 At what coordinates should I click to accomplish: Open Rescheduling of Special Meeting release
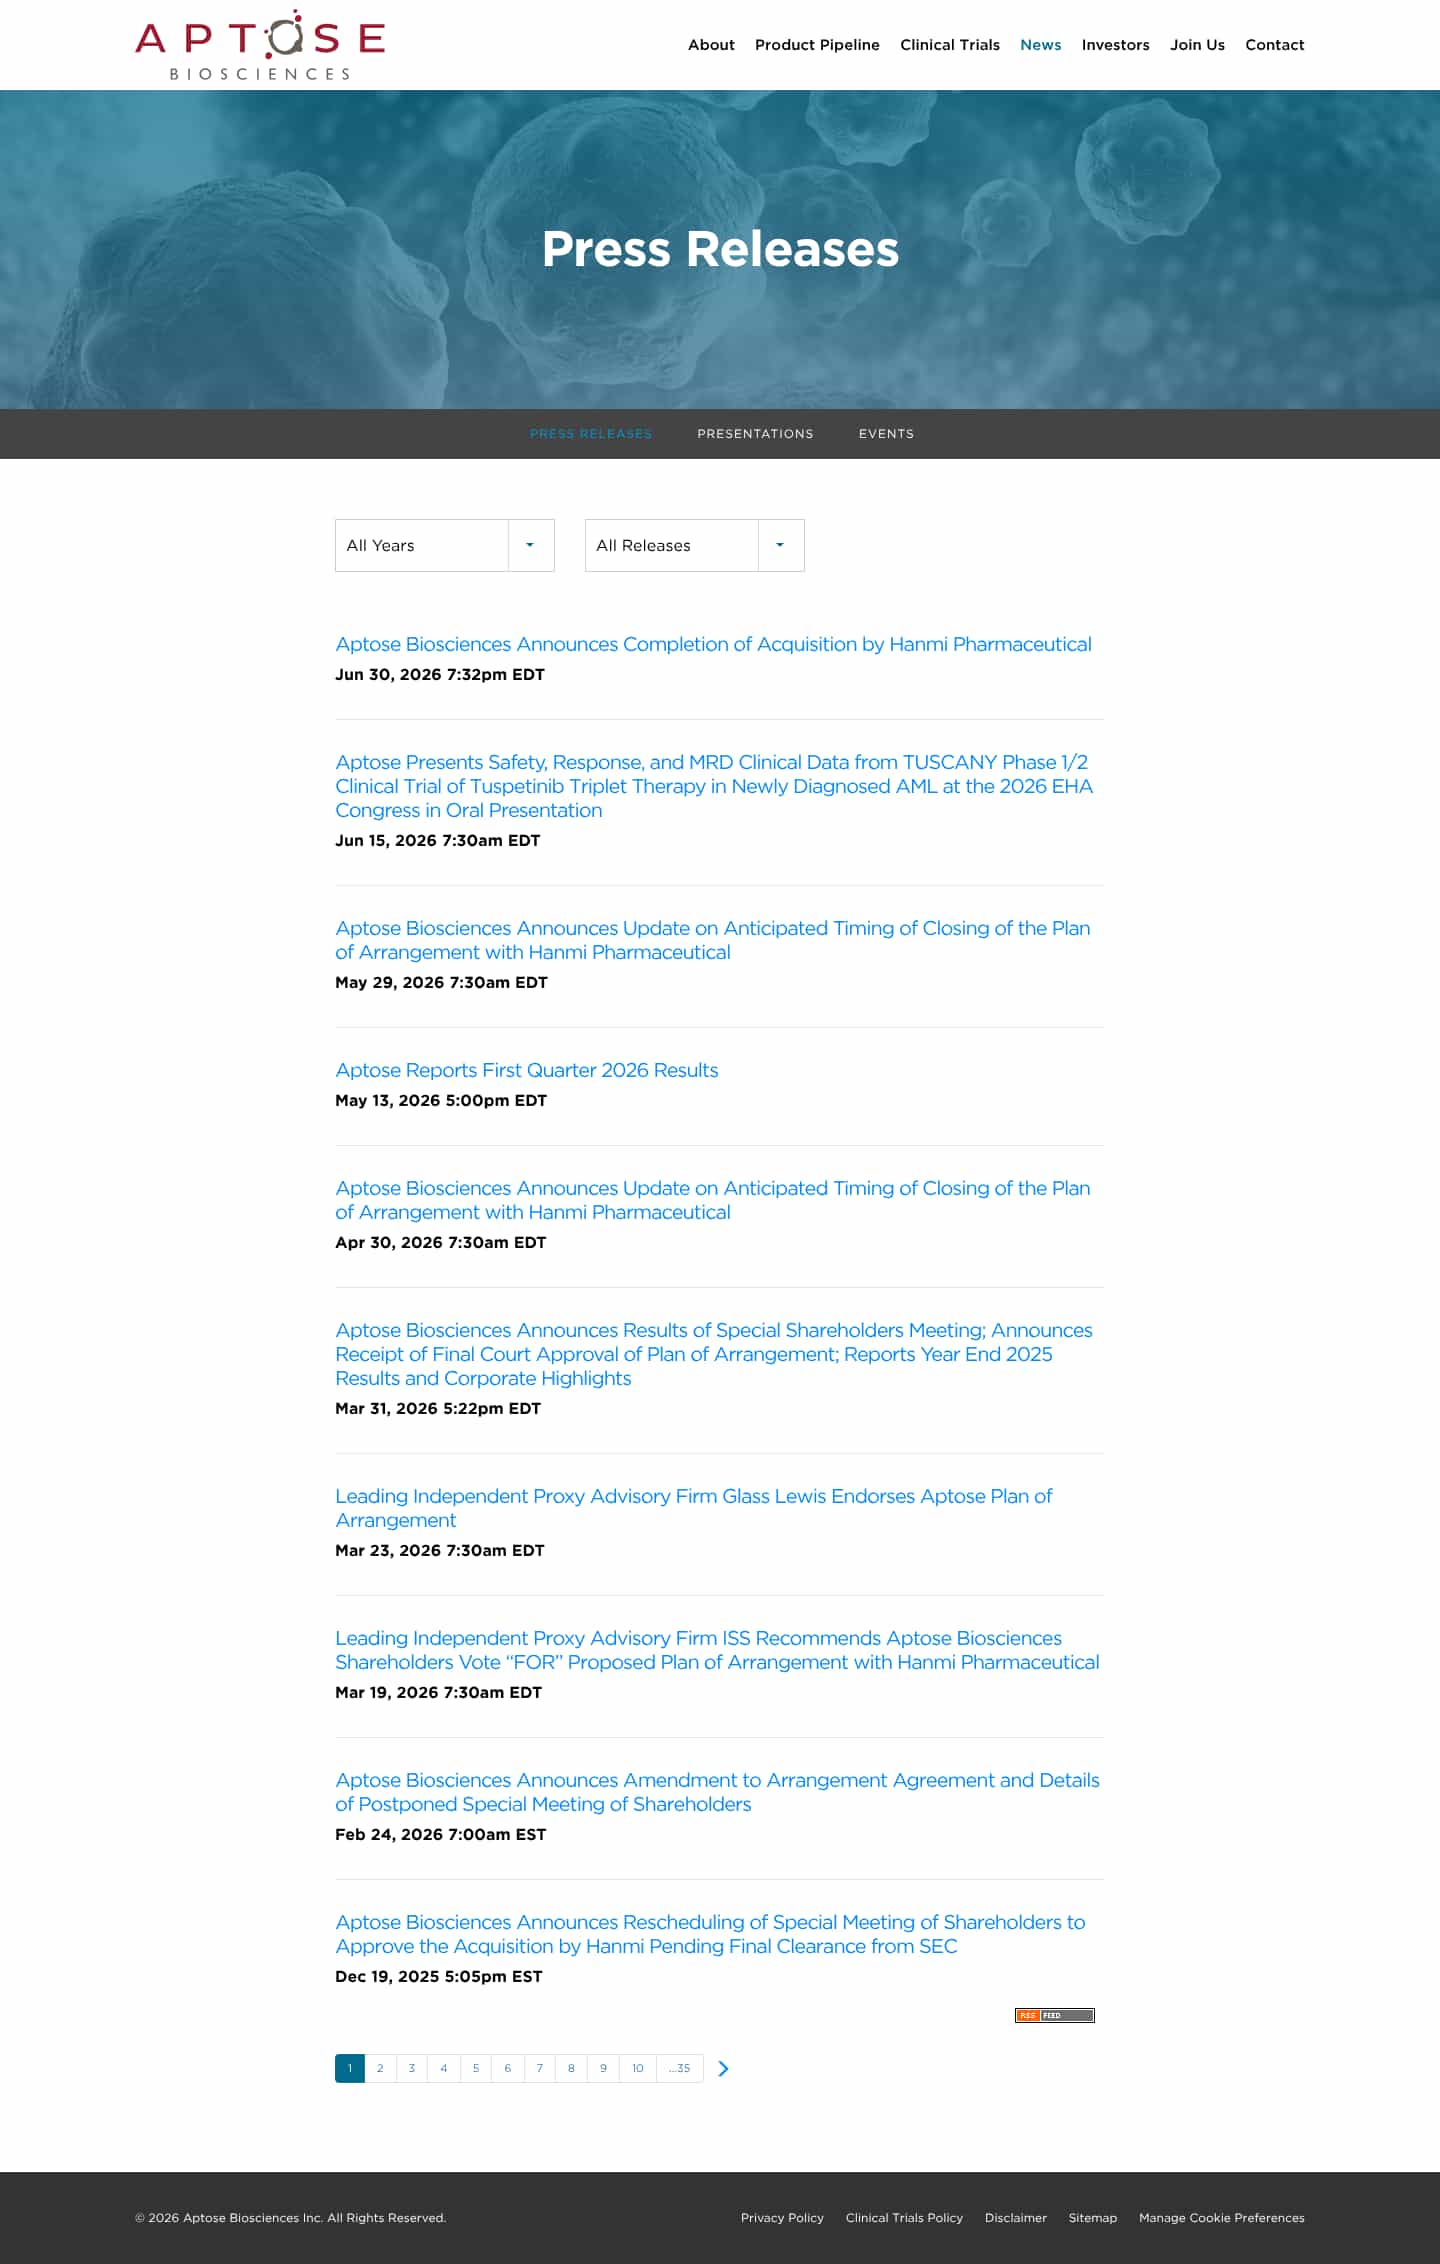[x=710, y=1934]
